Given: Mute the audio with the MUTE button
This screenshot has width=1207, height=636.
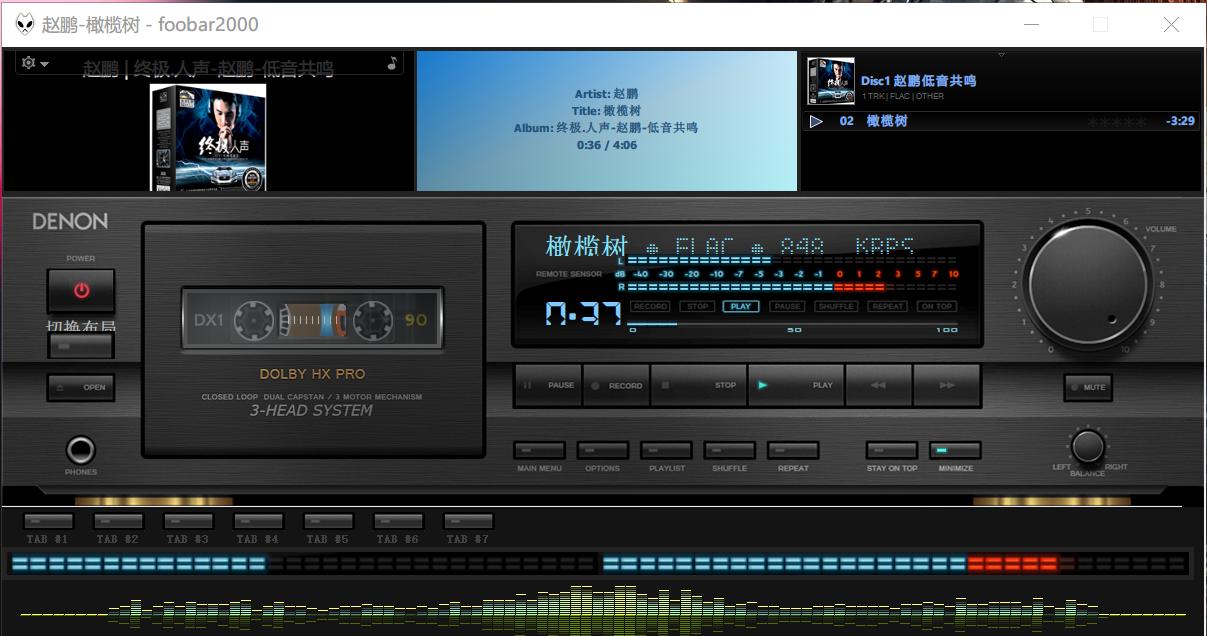Looking at the screenshot, I should (x=1088, y=387).
